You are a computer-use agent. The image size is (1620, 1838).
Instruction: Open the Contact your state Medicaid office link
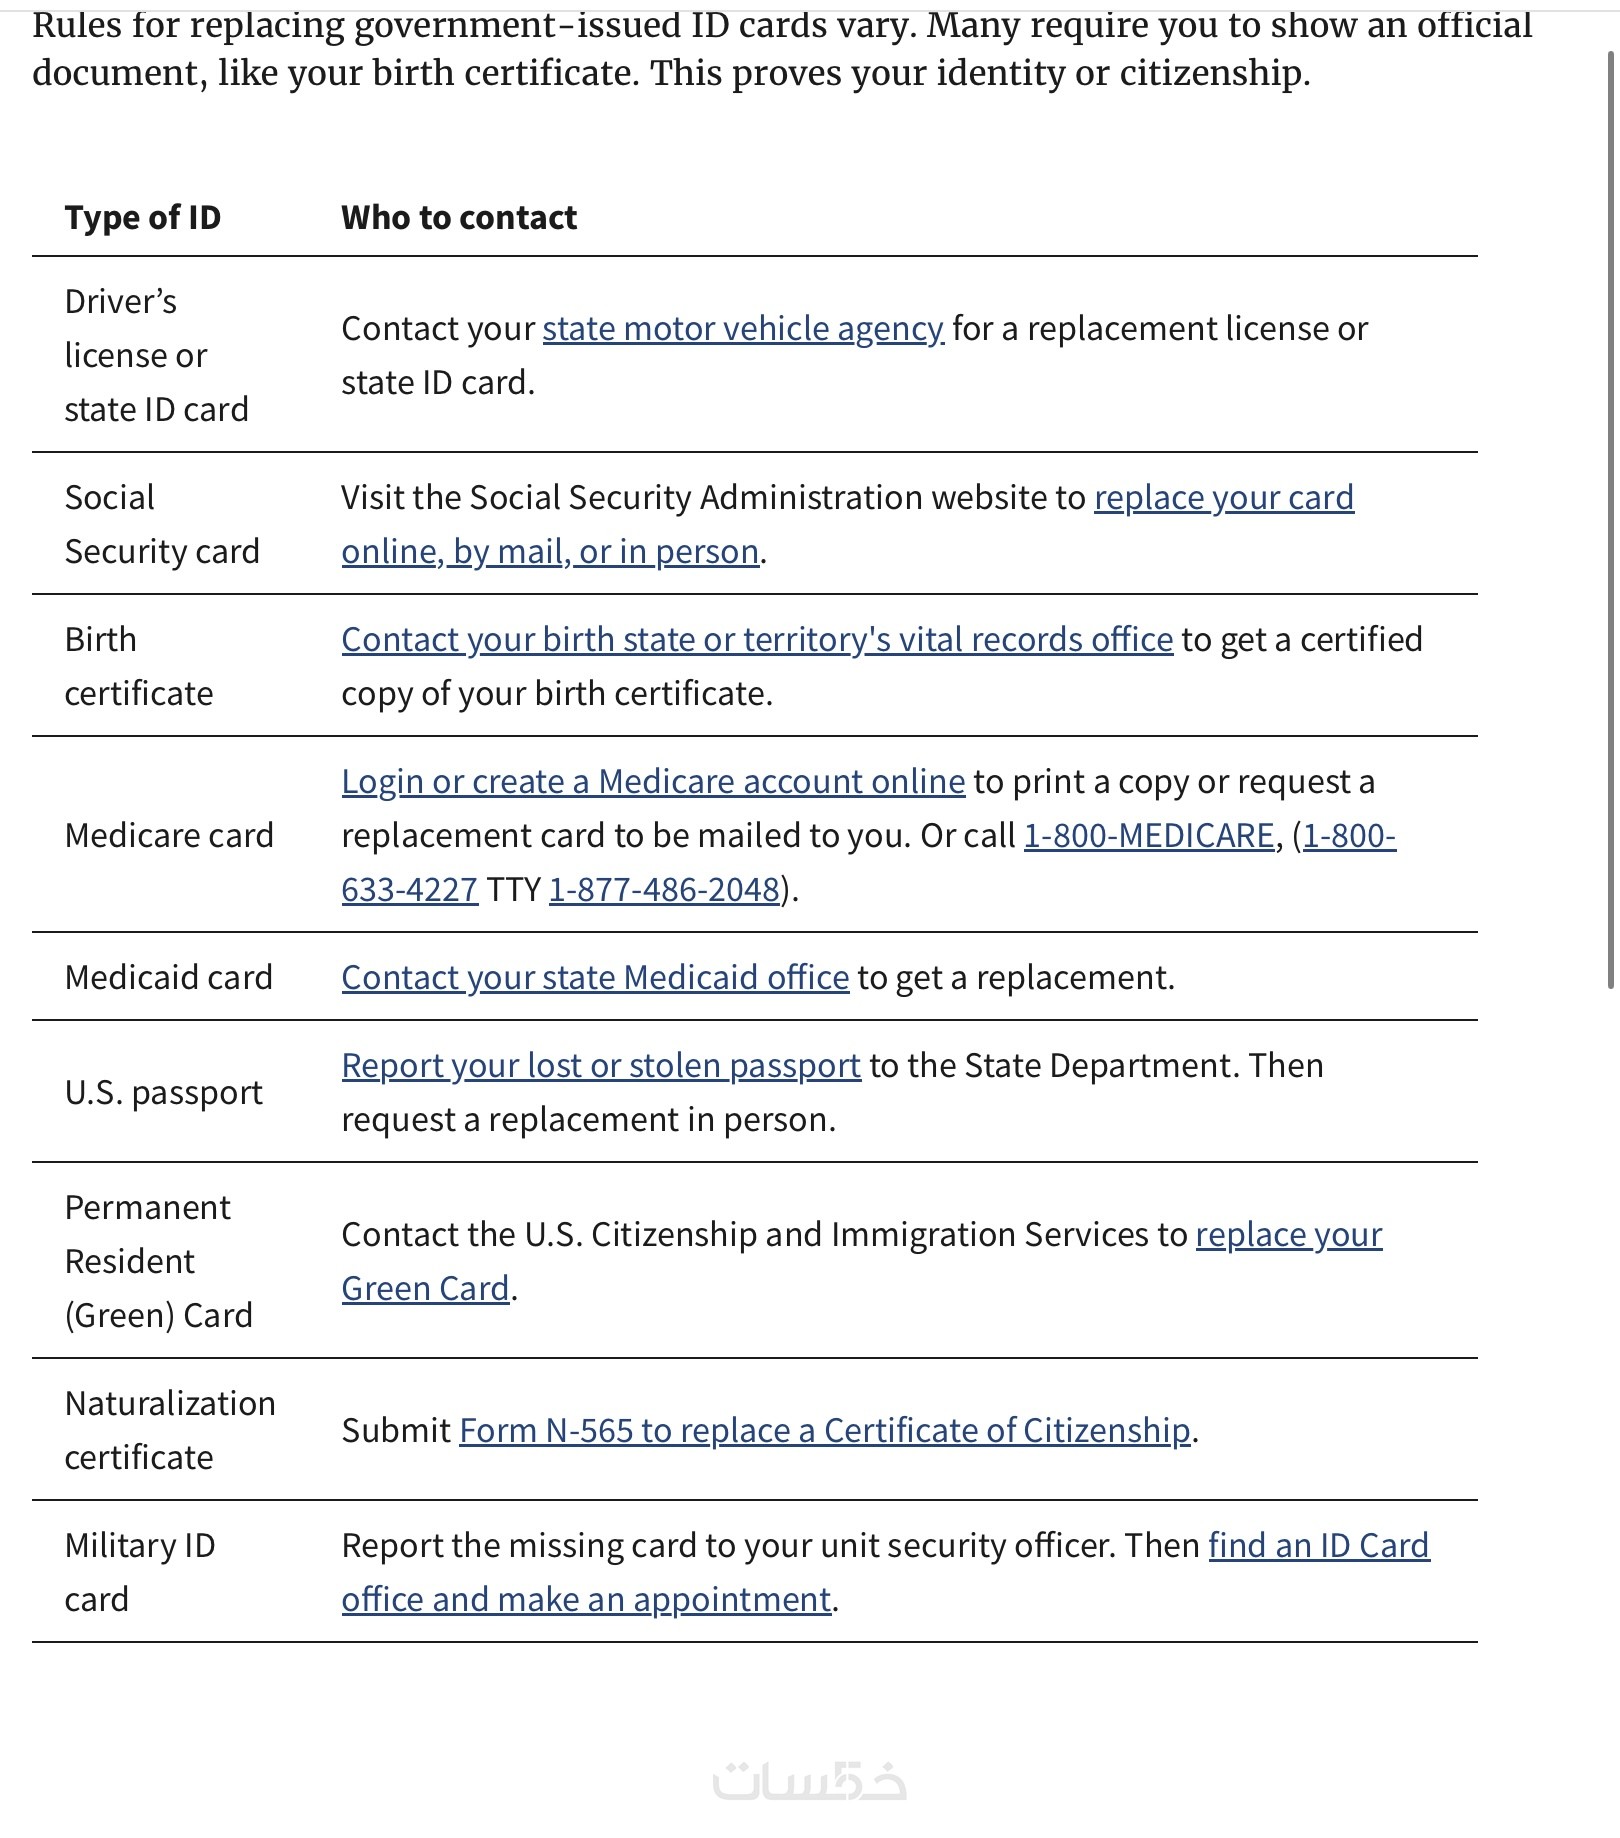coord(595,978)
